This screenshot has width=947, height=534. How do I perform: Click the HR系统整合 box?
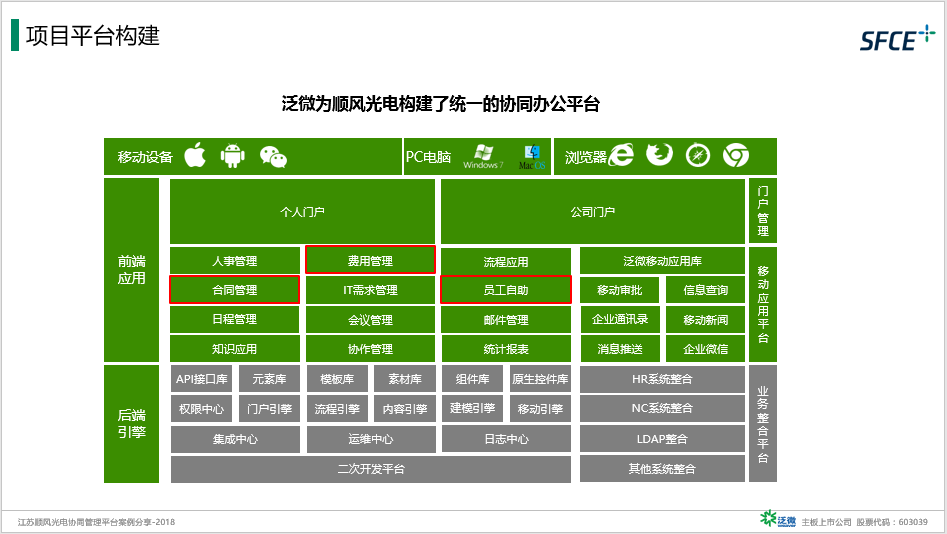click(663, 379)
